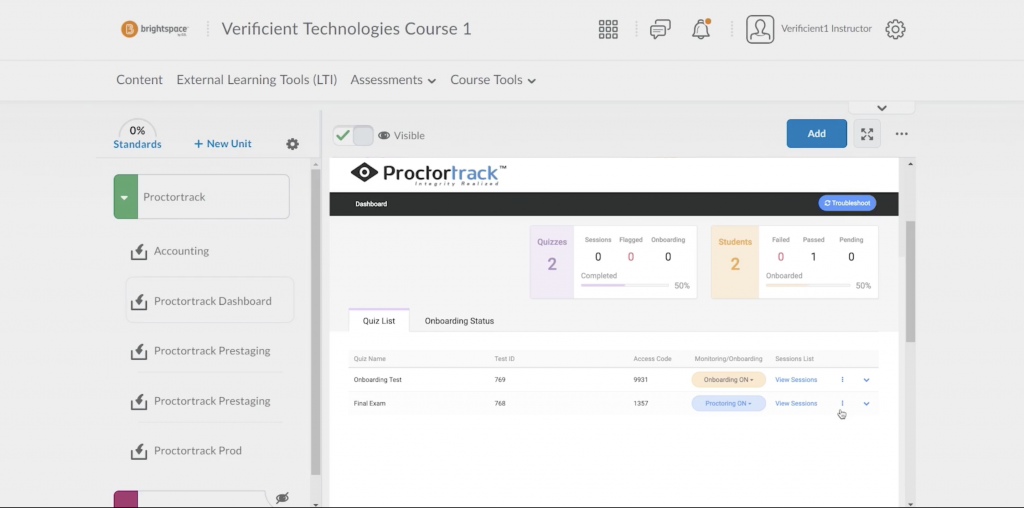Viewport: 1024px width, 508px height.
Task: Click the Students Onboarded progress bar
Action: (x=808, y=285)
